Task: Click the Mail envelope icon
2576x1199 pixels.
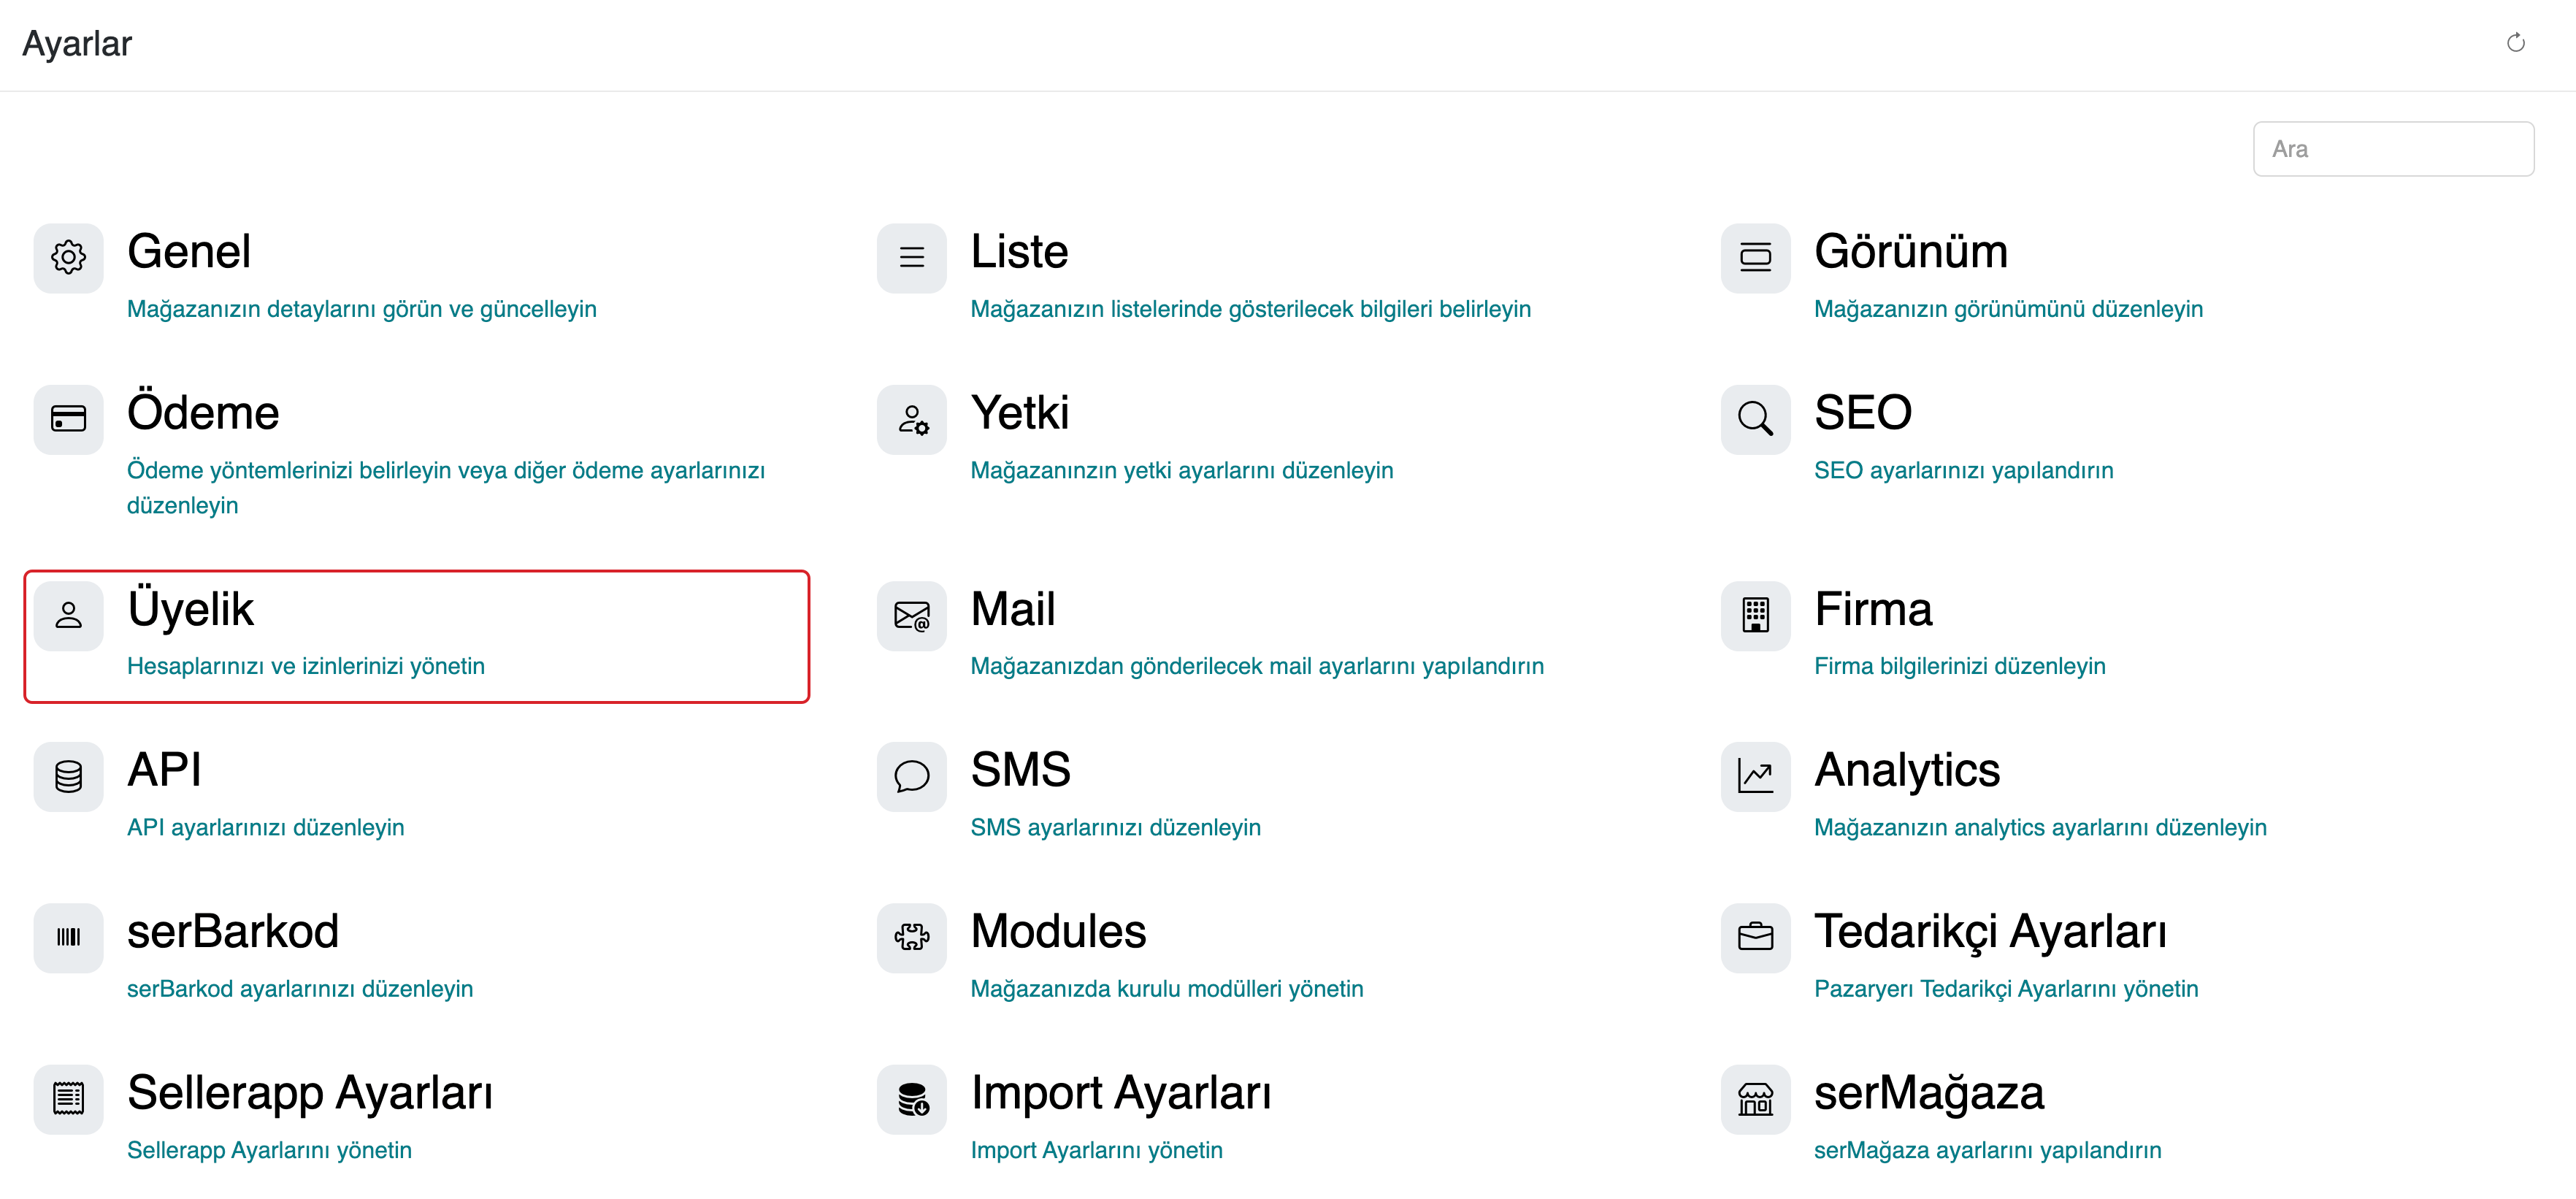Action: click(911, 616)
